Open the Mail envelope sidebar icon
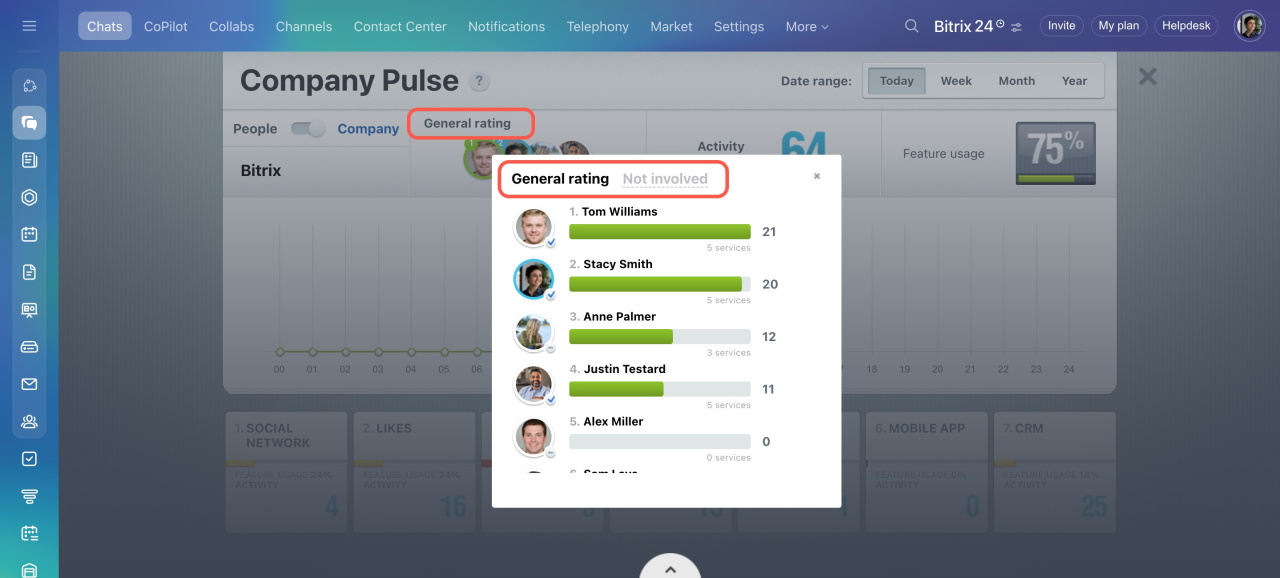 (29, 384)
